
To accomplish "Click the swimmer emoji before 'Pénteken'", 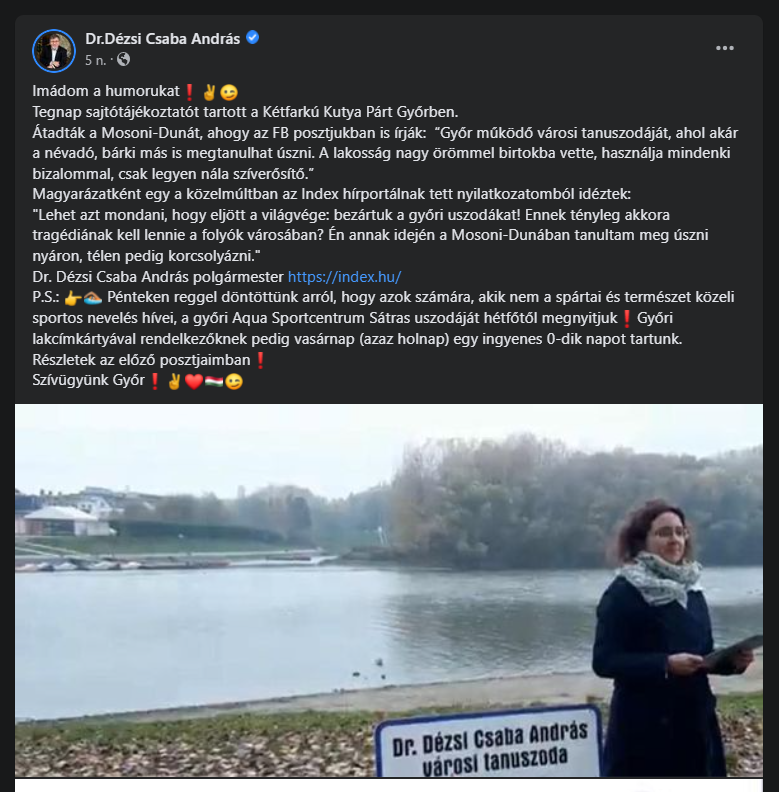I will pos(93,298).
